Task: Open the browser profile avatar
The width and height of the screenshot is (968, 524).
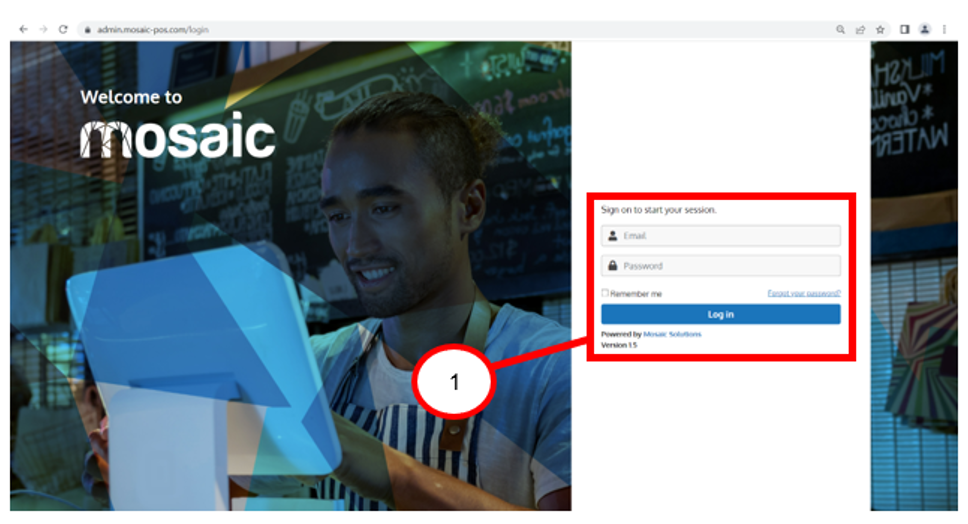Action: (x=925, y=29)
